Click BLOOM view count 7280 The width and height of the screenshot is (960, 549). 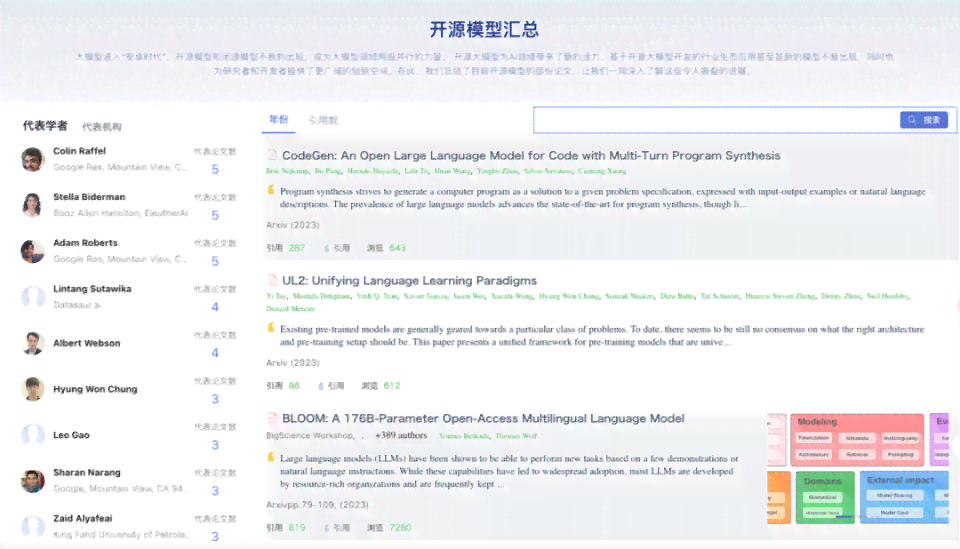point(400,528)
